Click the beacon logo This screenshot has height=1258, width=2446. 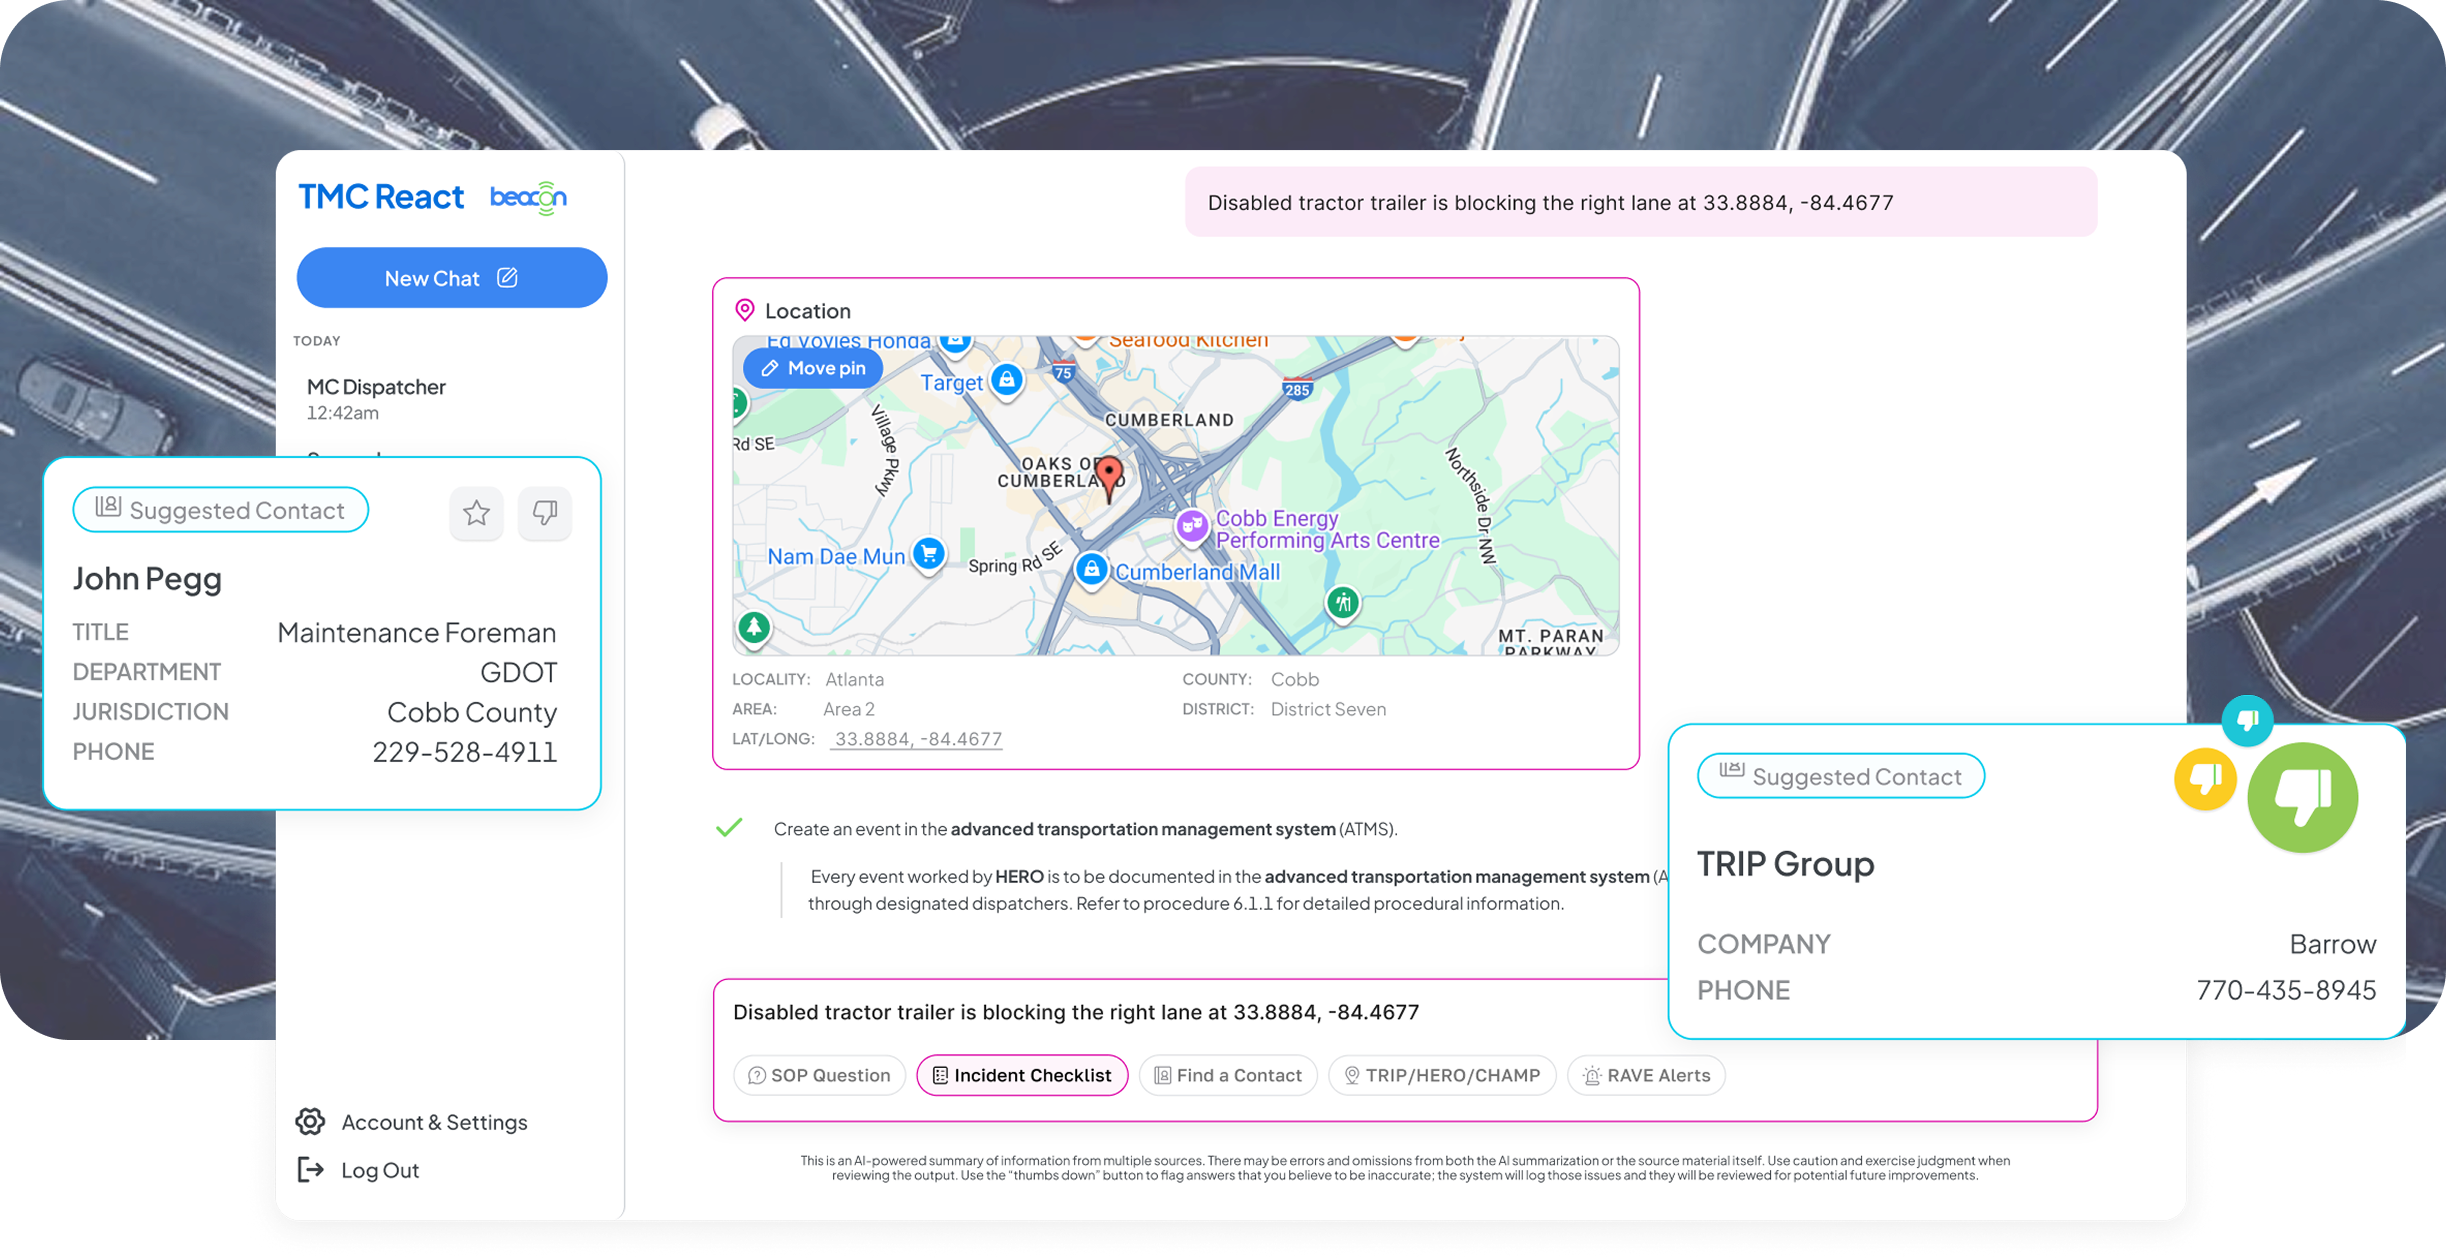[x=528, y=197]
